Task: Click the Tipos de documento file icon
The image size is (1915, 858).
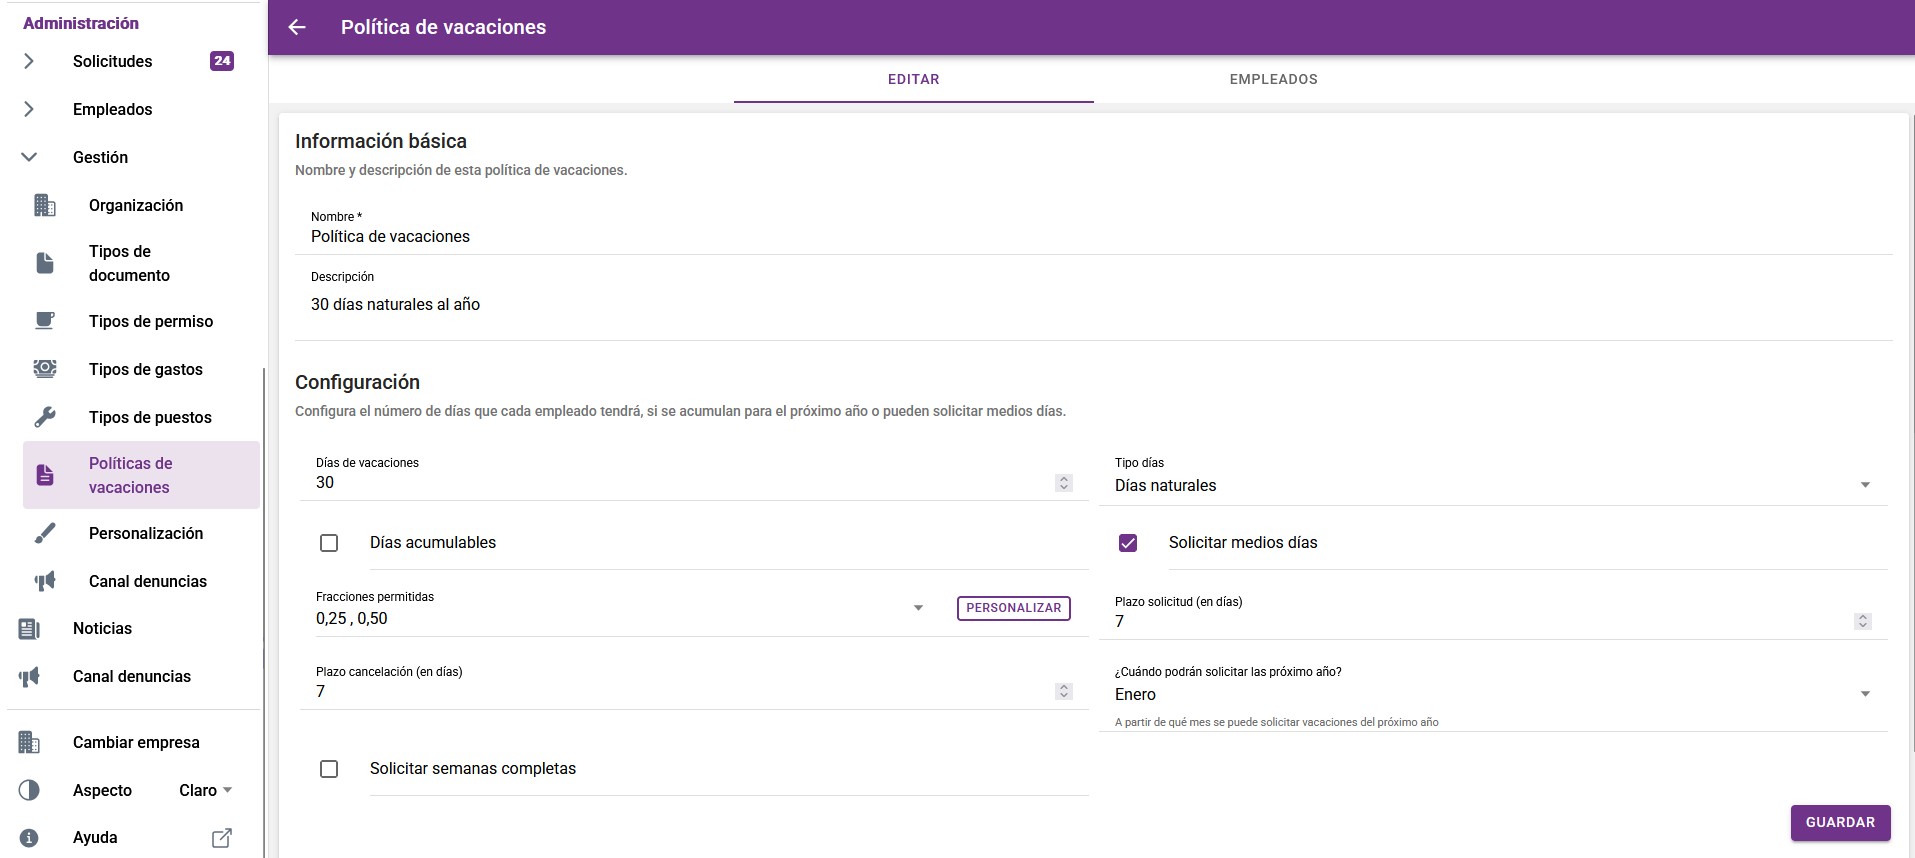Action: [x=45, y=263]
